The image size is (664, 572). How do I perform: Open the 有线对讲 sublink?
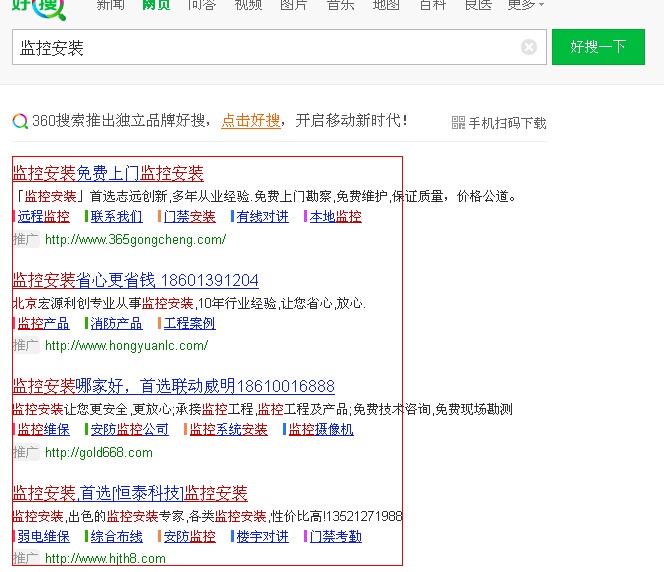tap(263, 217)
